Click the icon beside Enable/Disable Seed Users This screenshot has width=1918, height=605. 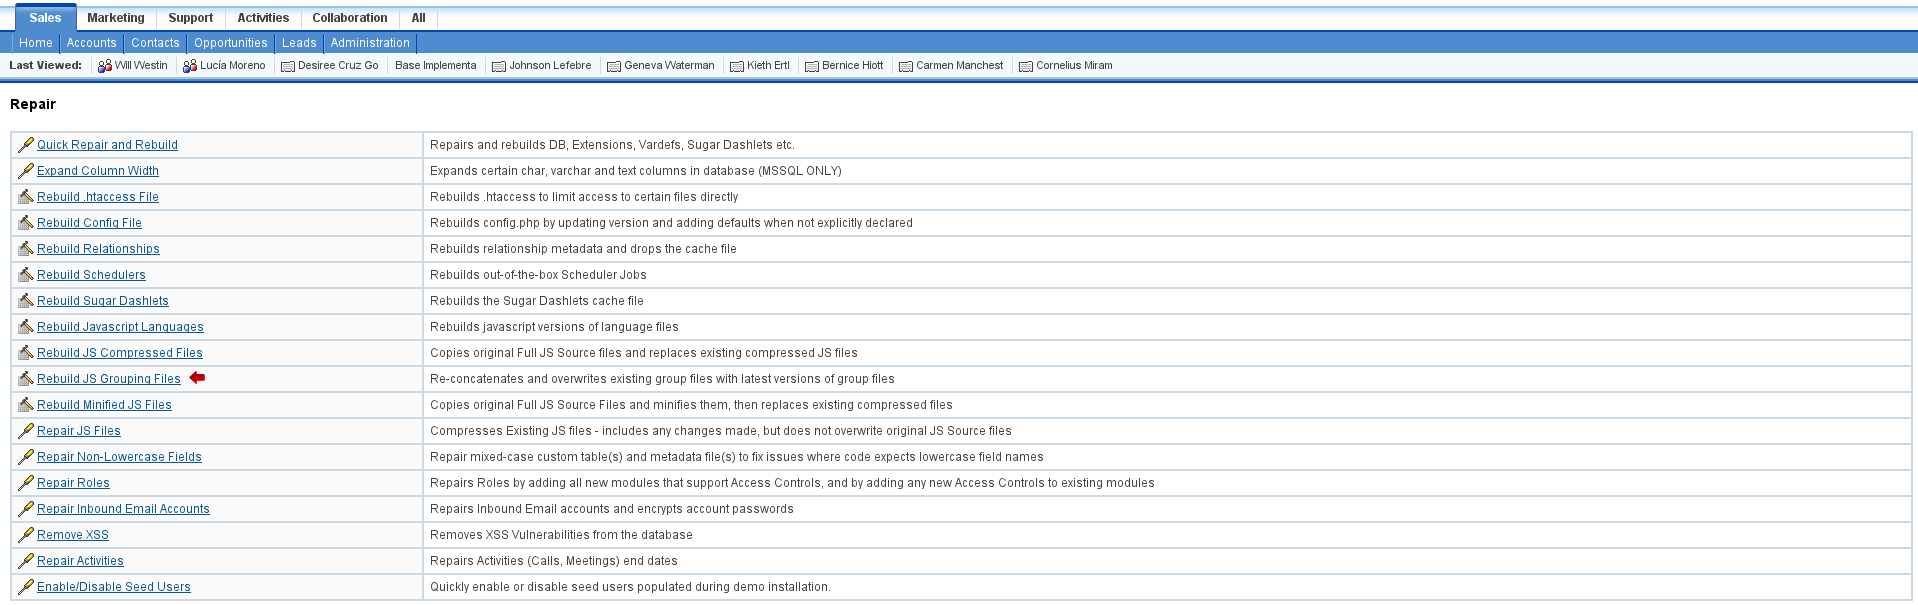pyautogui.click(x=26, y=587)
